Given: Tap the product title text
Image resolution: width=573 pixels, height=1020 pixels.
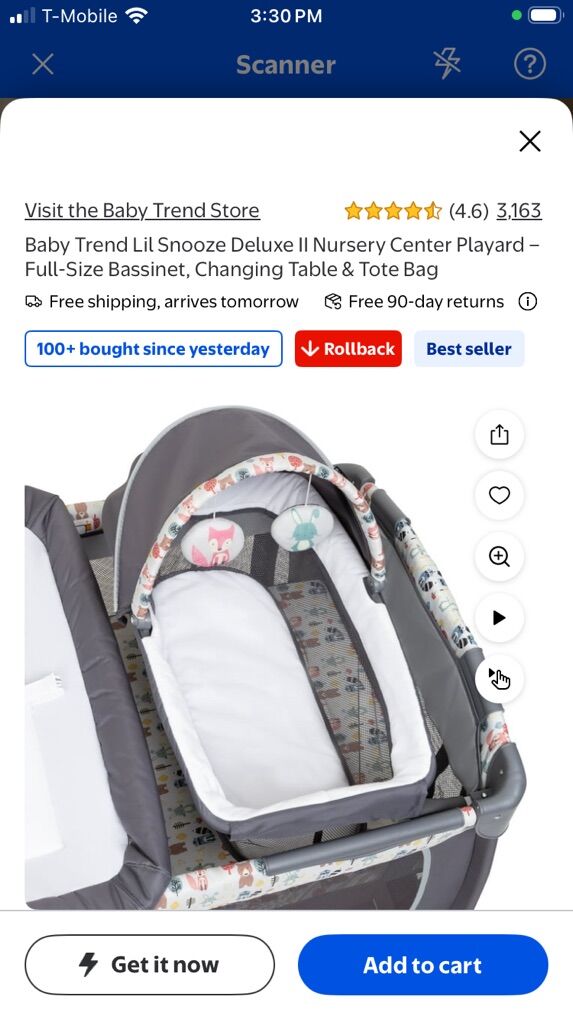Looking at the screenshot, I should [x=282, y=257].
